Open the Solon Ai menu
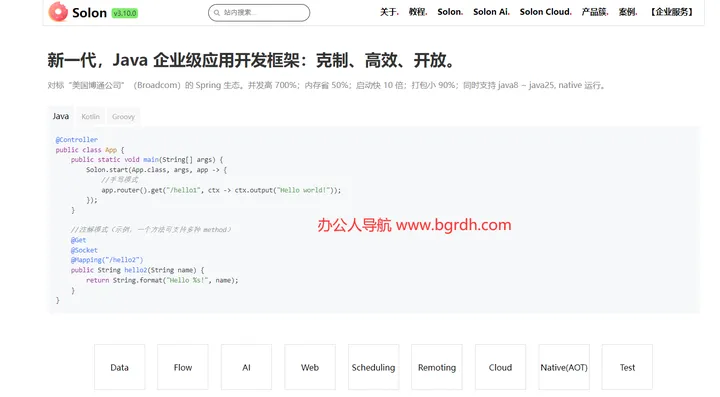 coord(491,12)
